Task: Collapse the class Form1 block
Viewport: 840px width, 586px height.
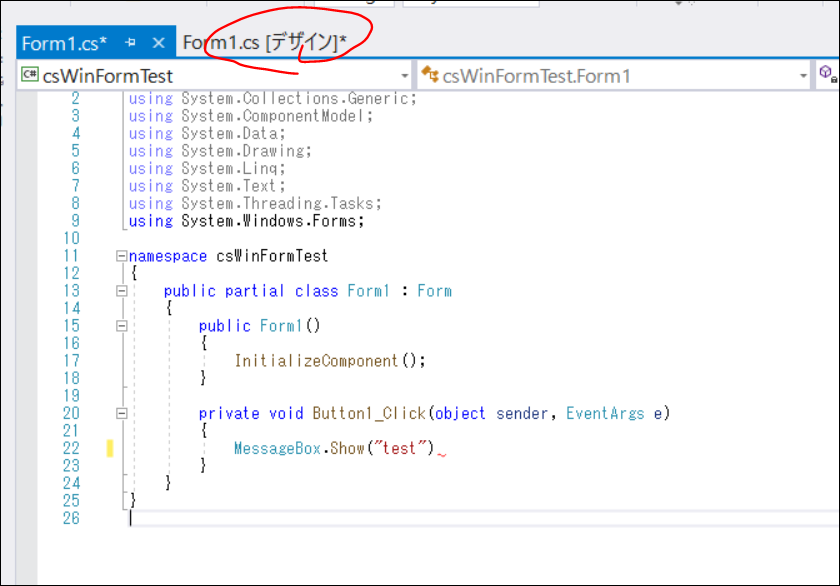Action: [122, 291]
